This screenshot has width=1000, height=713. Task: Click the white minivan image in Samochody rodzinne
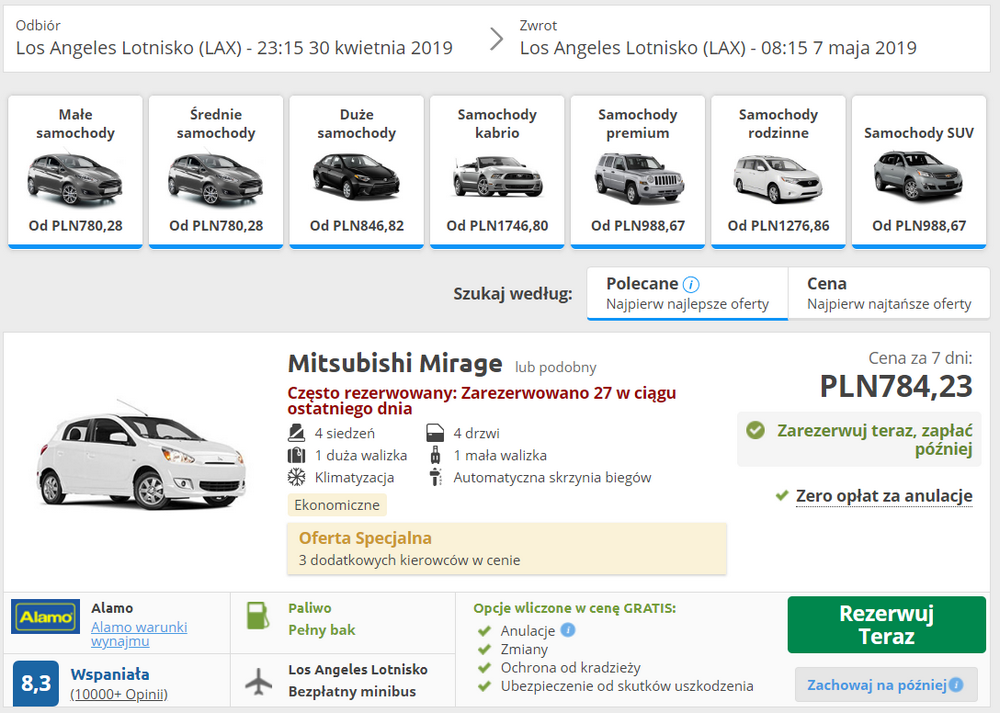coord(778,178)
